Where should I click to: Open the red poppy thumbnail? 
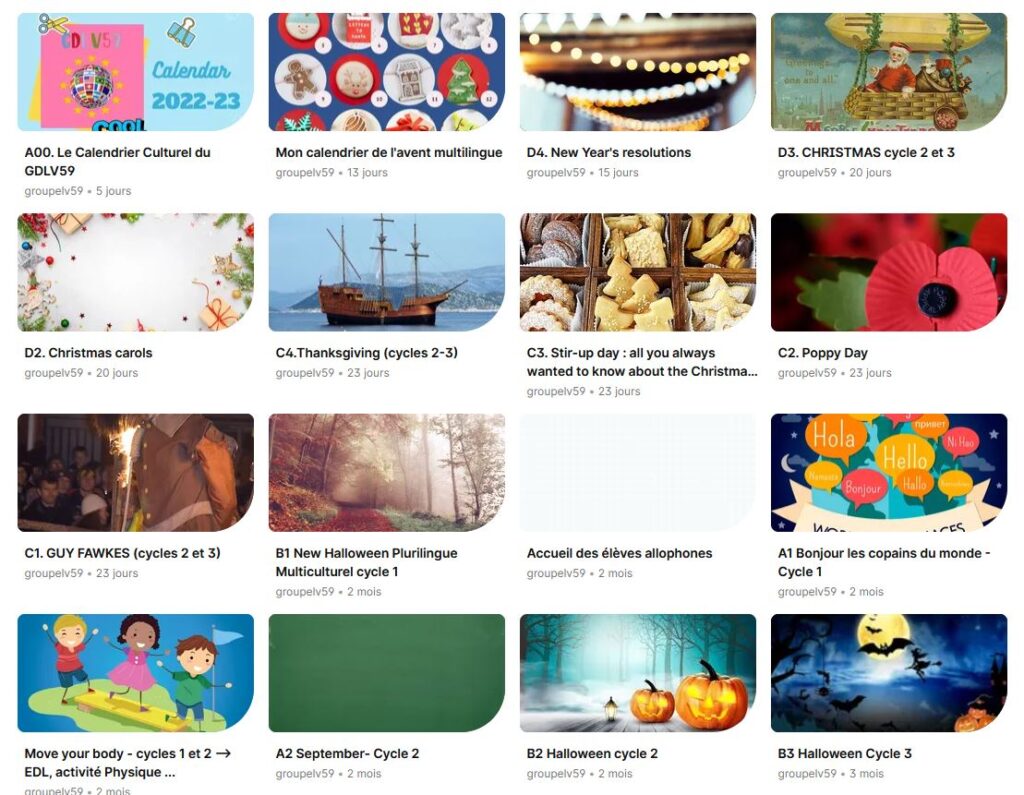point(889,272)
